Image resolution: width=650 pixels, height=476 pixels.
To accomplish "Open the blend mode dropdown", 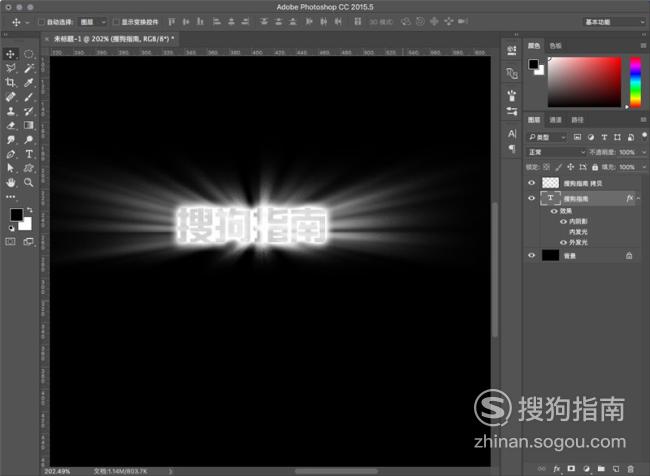I will 556,152.
